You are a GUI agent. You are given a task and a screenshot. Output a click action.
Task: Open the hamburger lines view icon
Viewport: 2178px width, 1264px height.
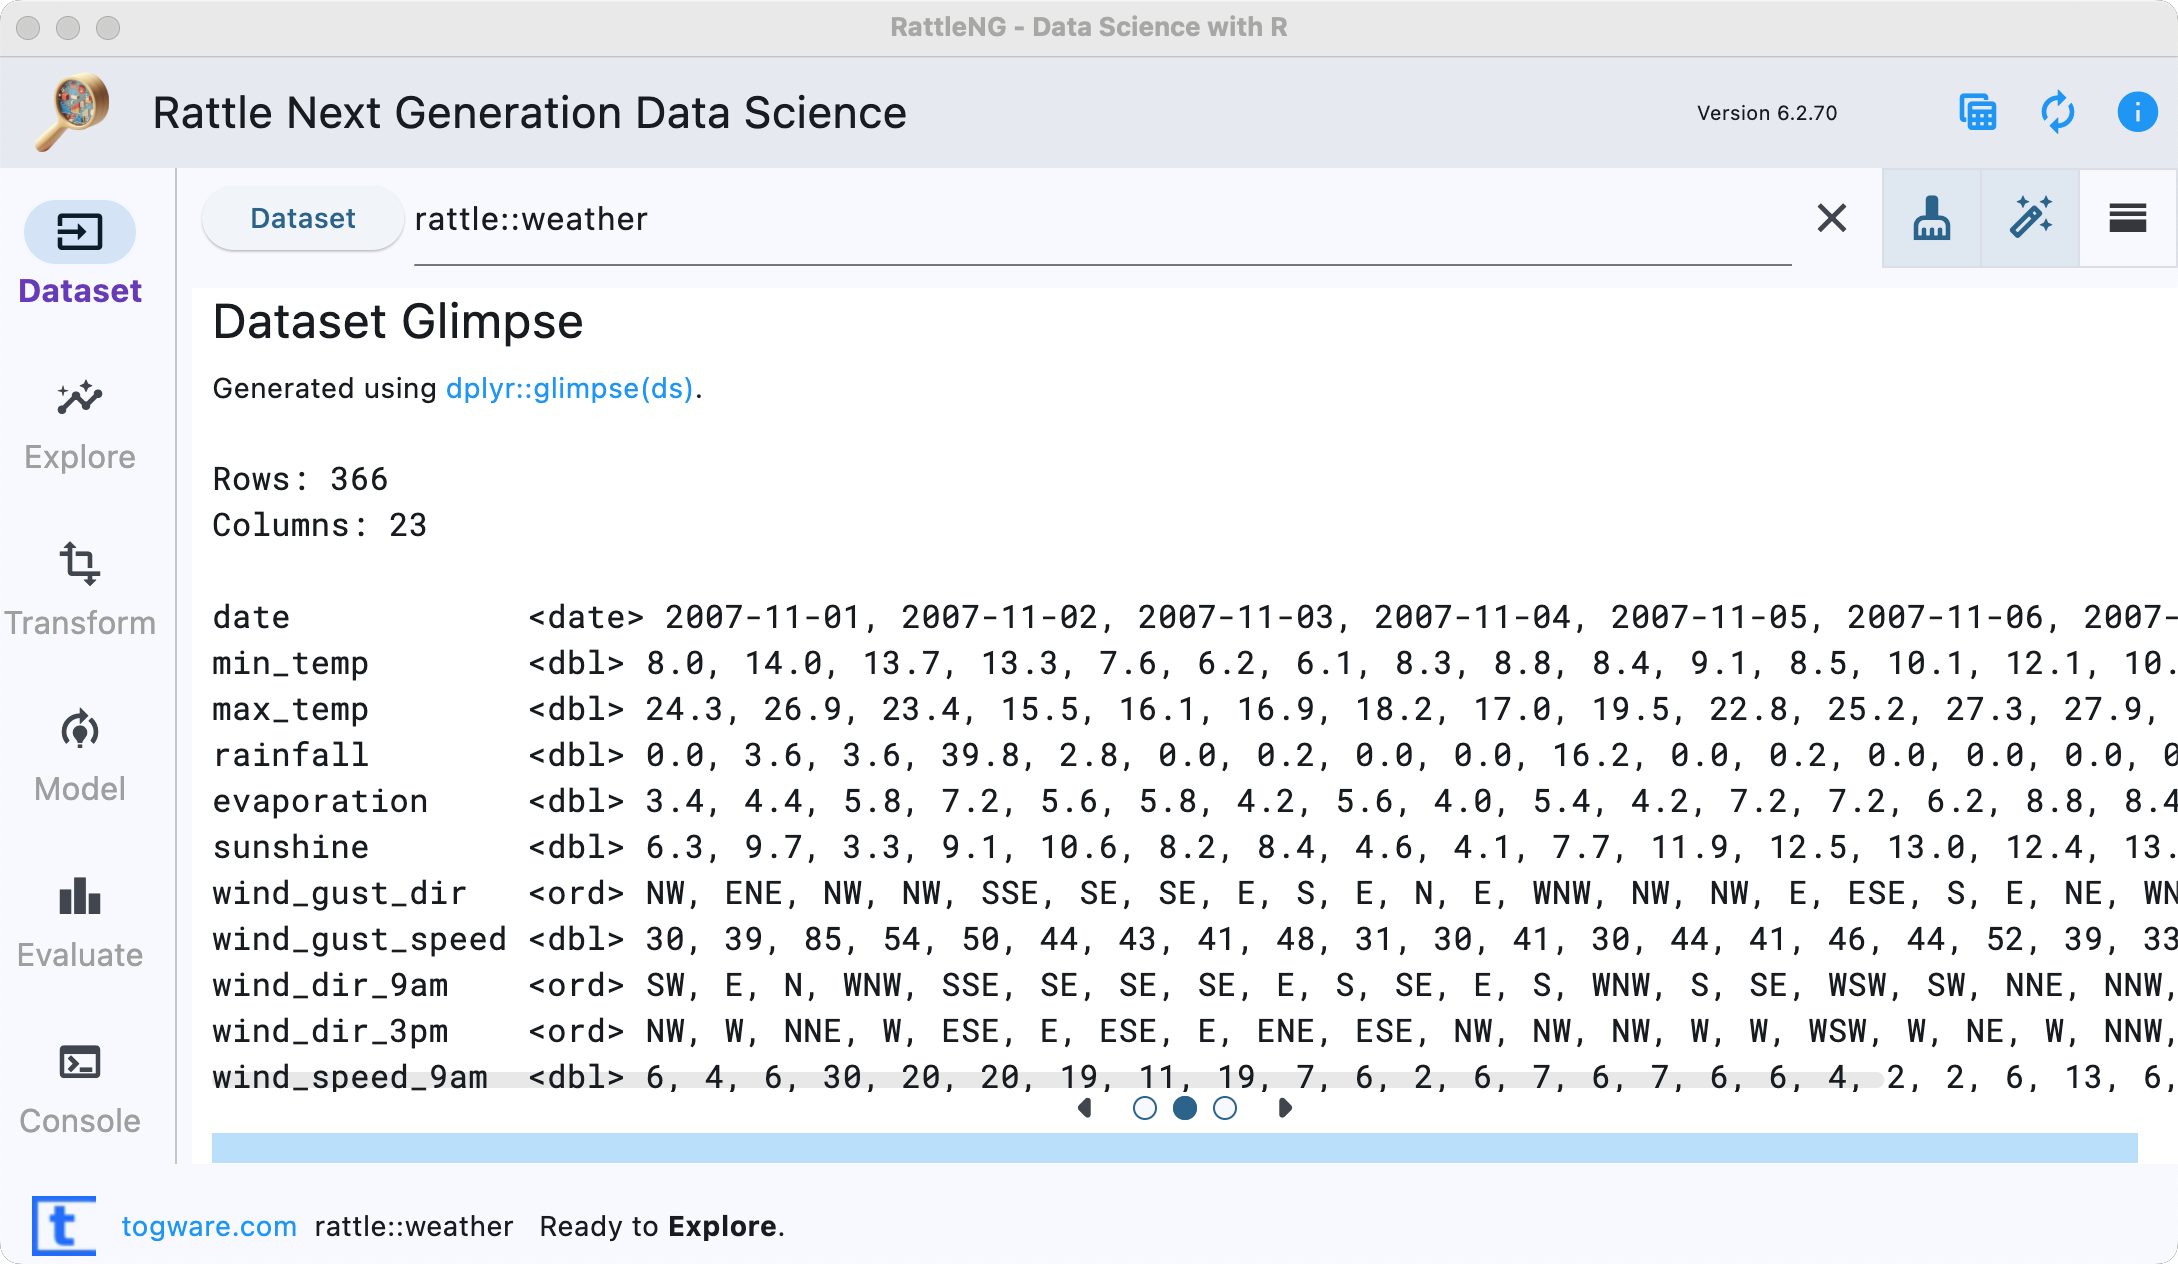(x=2127, y=218)
